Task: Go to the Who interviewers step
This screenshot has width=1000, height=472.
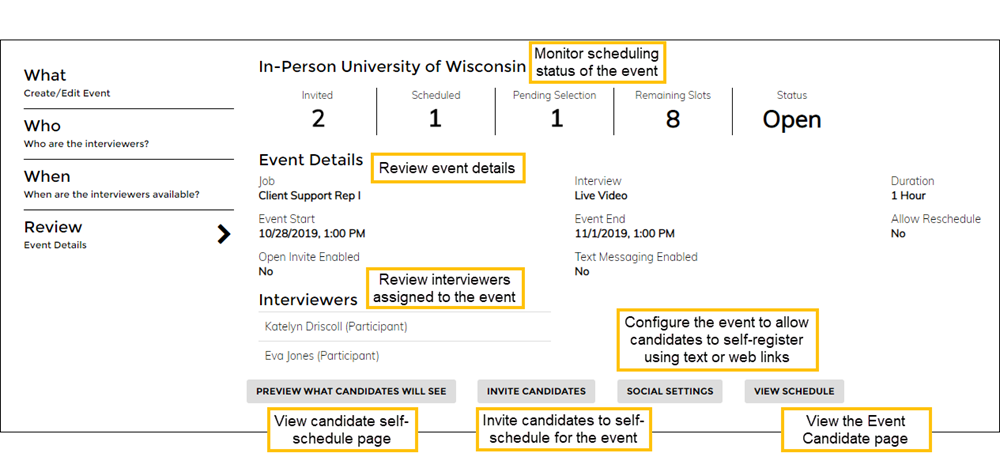Action: pyautogui.click(x=86, y=134)
